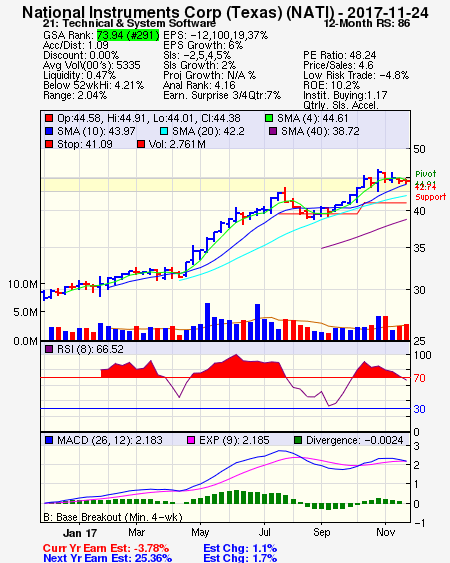Click the 'EPS Growth: 6%' text
Image resolution: width=450 pixels, height=563 pixels.
tap(203, 45)
